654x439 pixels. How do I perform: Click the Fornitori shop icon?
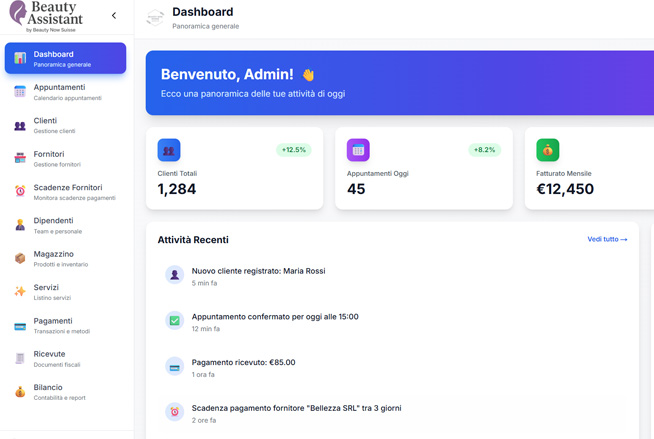tap(20, 158)
